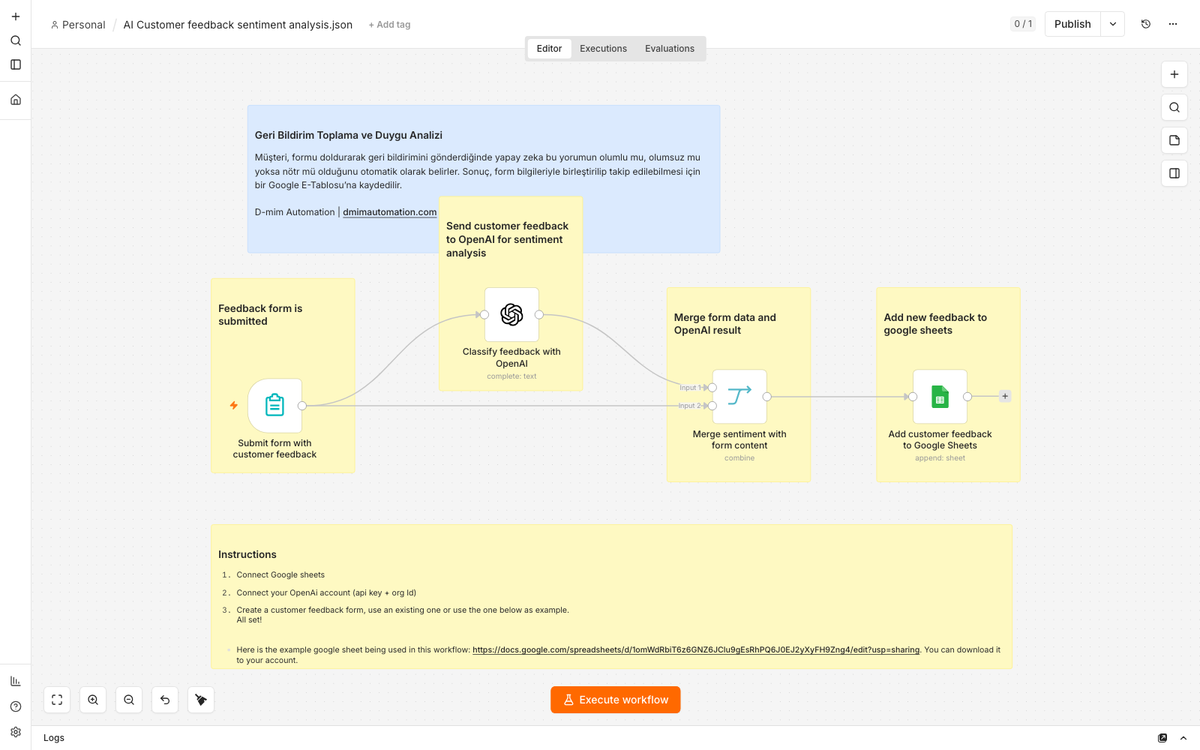Screen dimensions: 1200x750
Task: Open the Publish dropdown arrow
Action: (1113, 24)
